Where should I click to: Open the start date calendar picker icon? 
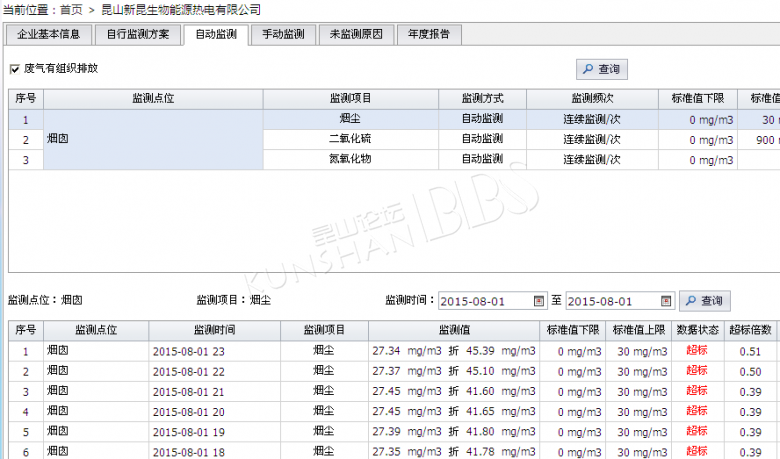point(540,301)
